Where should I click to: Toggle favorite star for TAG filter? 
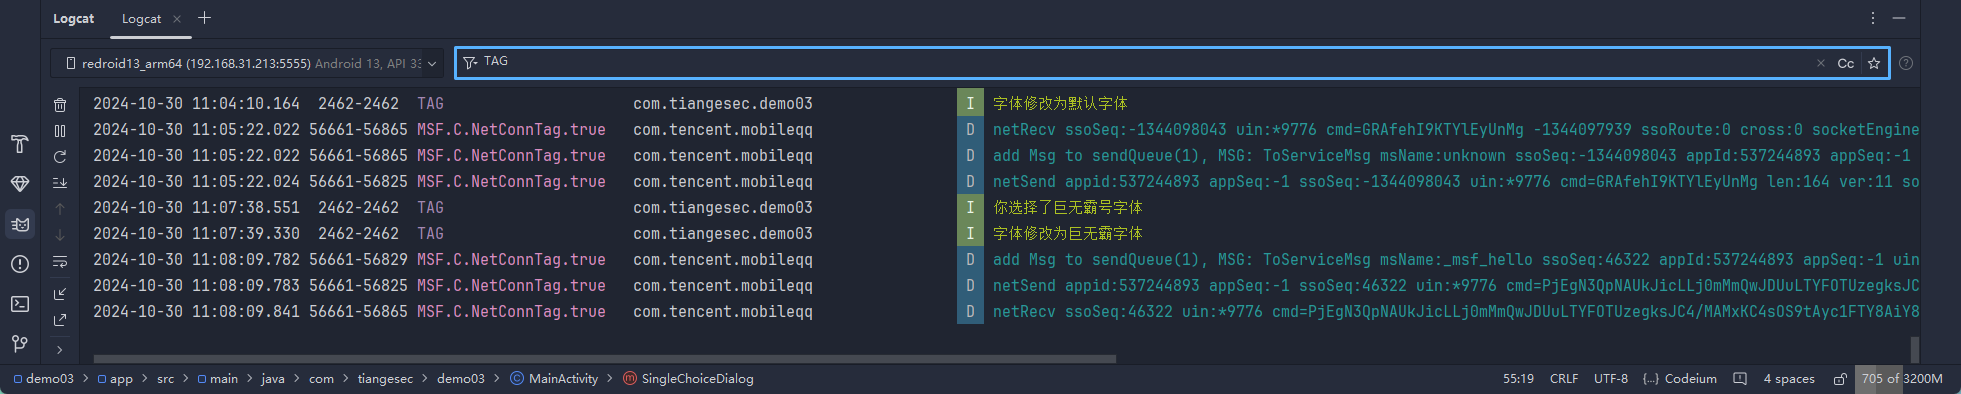1874,63
